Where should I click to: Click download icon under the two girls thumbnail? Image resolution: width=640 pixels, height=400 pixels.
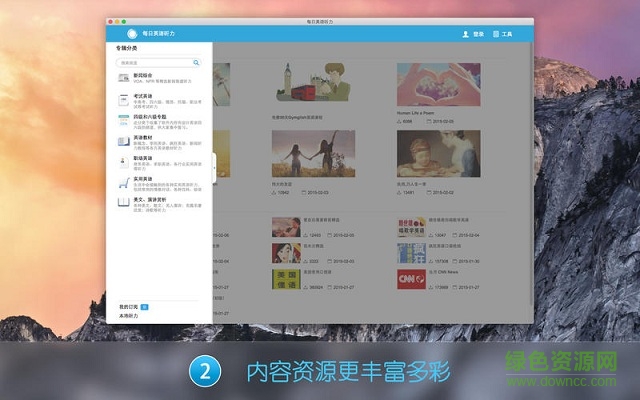pos(274,192)
